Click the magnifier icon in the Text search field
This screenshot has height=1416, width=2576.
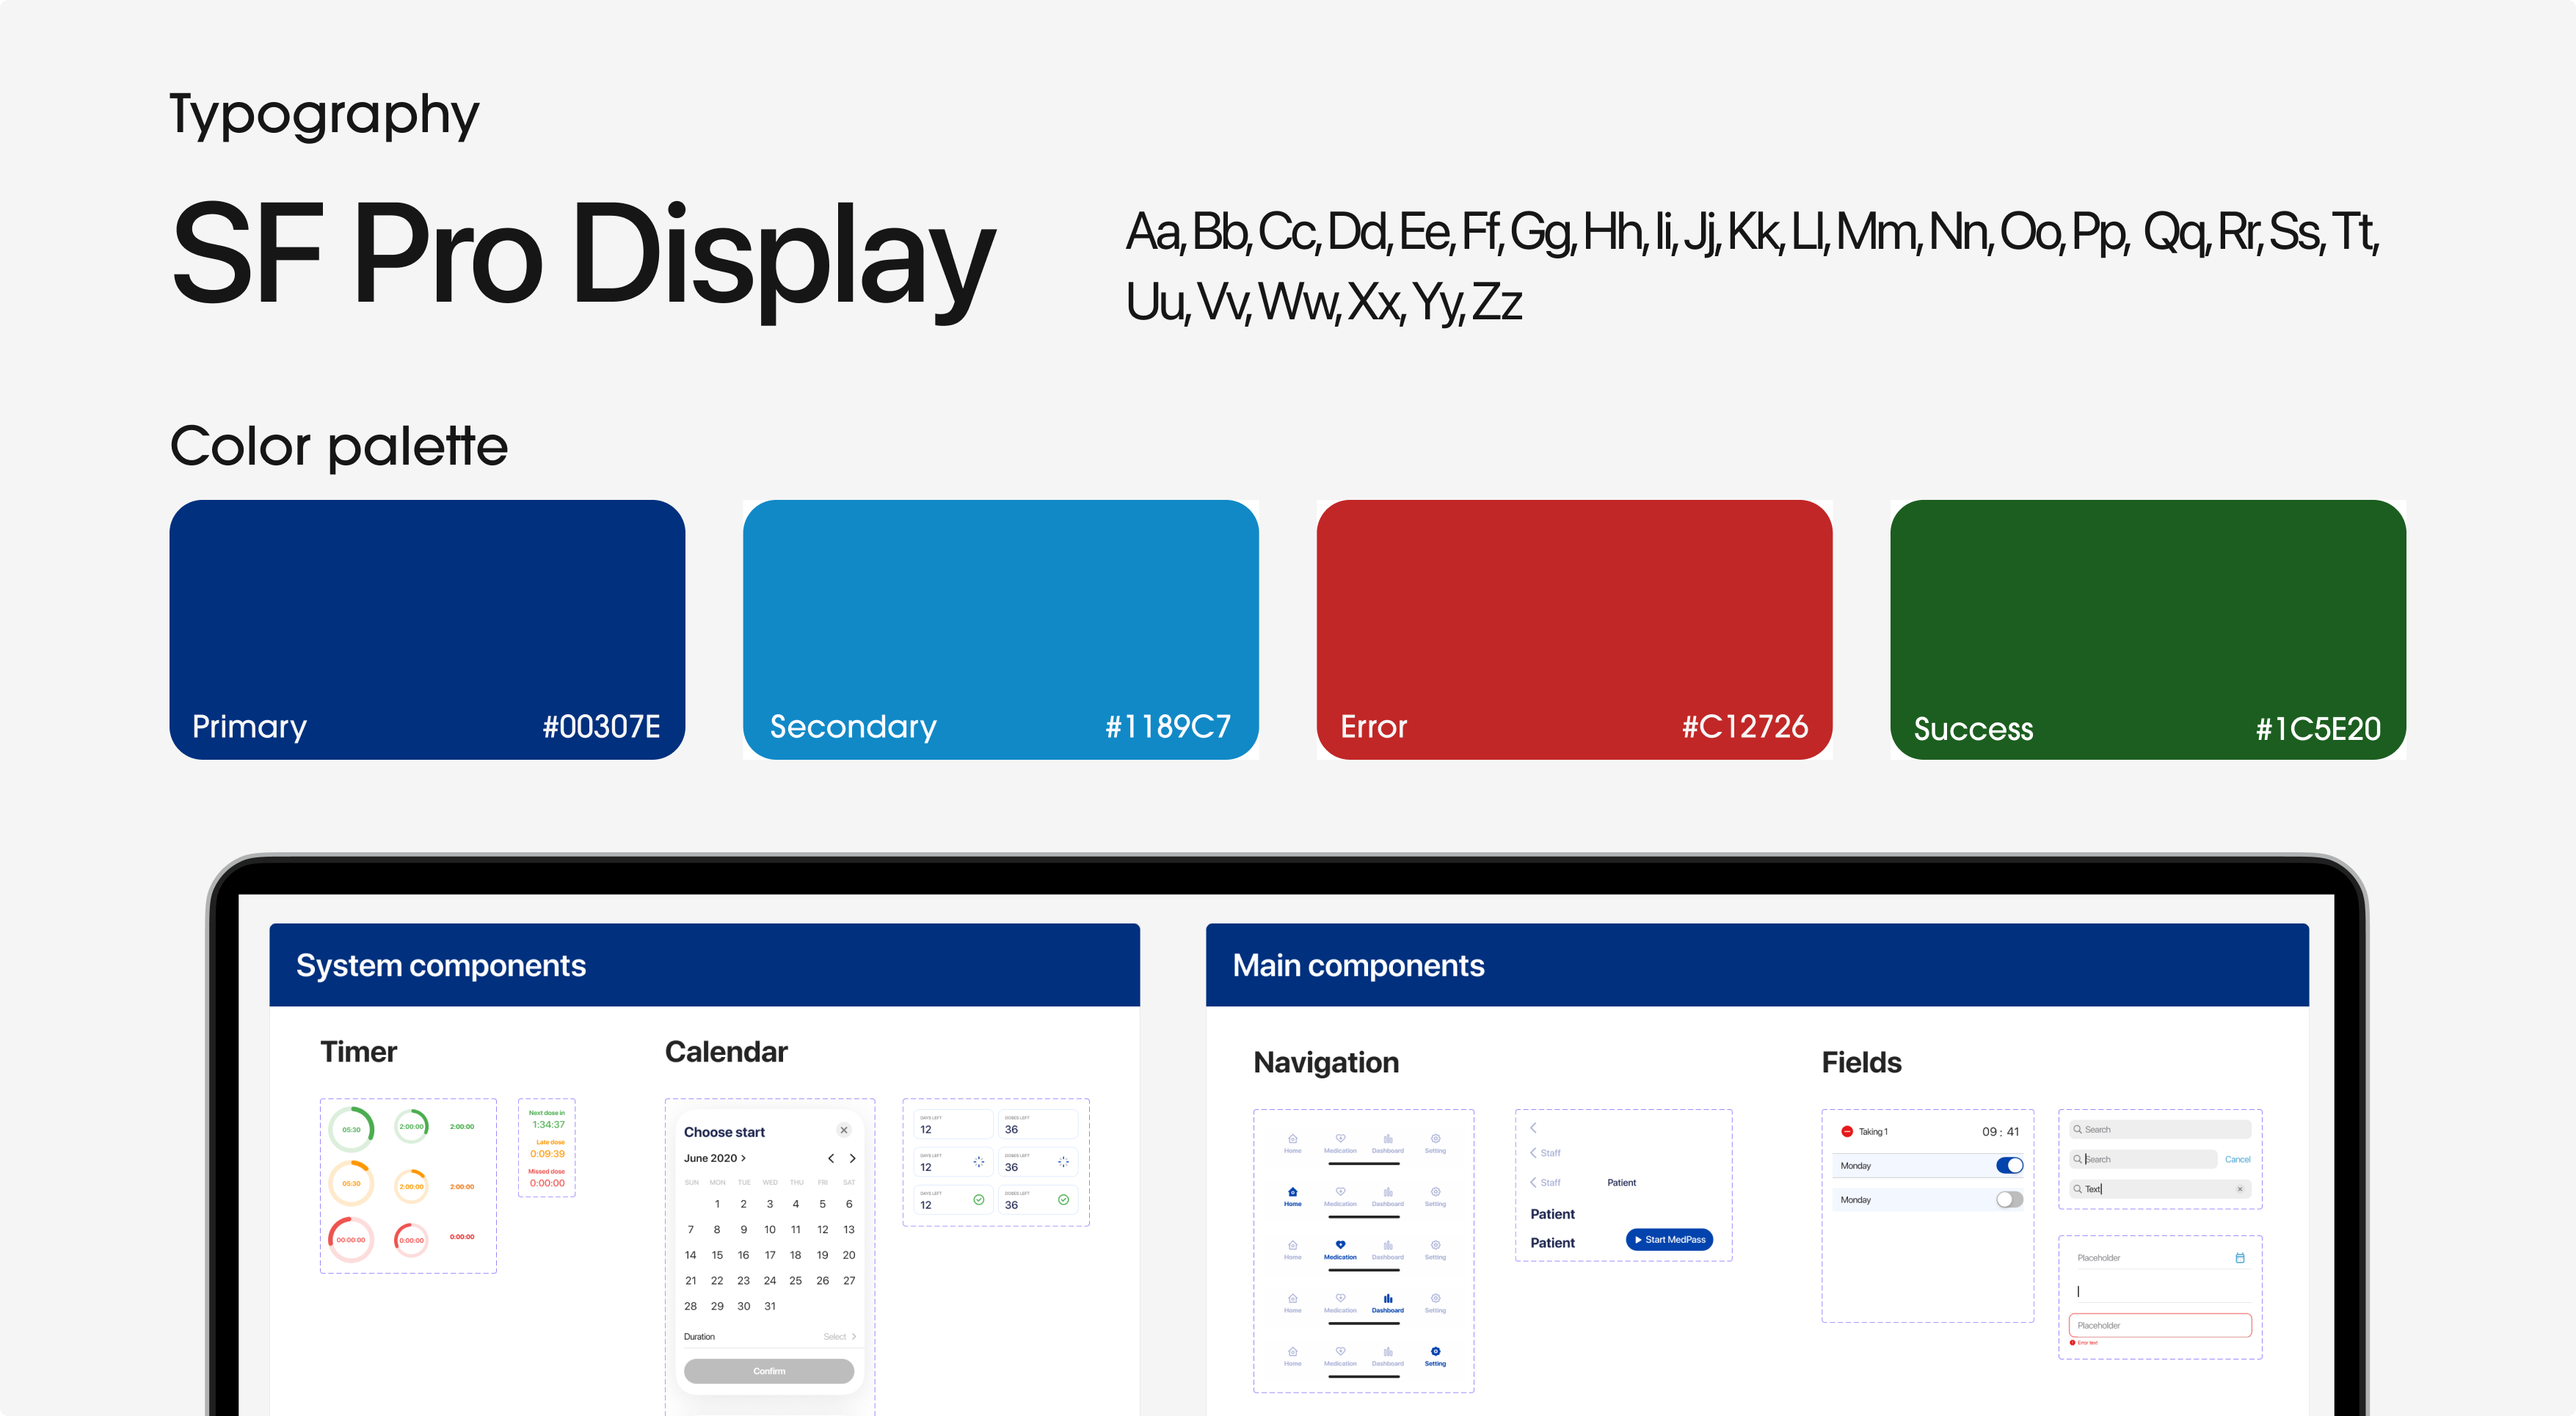pos(2077,1189)
